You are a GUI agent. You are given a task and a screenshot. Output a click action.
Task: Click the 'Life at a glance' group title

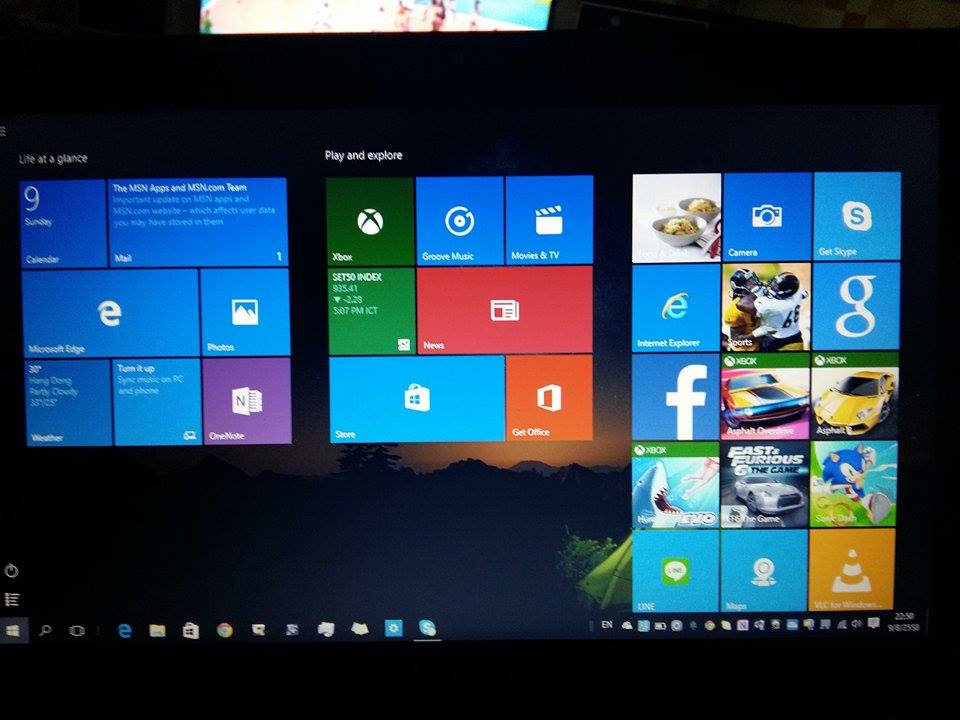[x=53, y=159]
